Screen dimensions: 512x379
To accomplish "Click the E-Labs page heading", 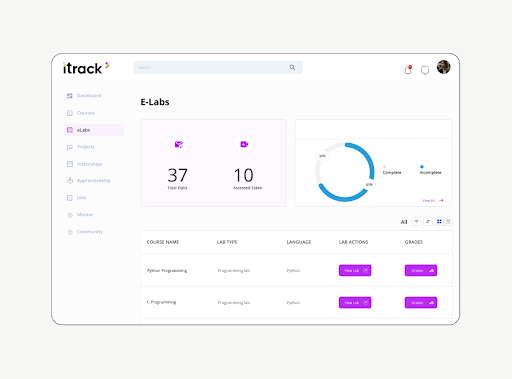I will pyautogui.click(x=155, y=102).
